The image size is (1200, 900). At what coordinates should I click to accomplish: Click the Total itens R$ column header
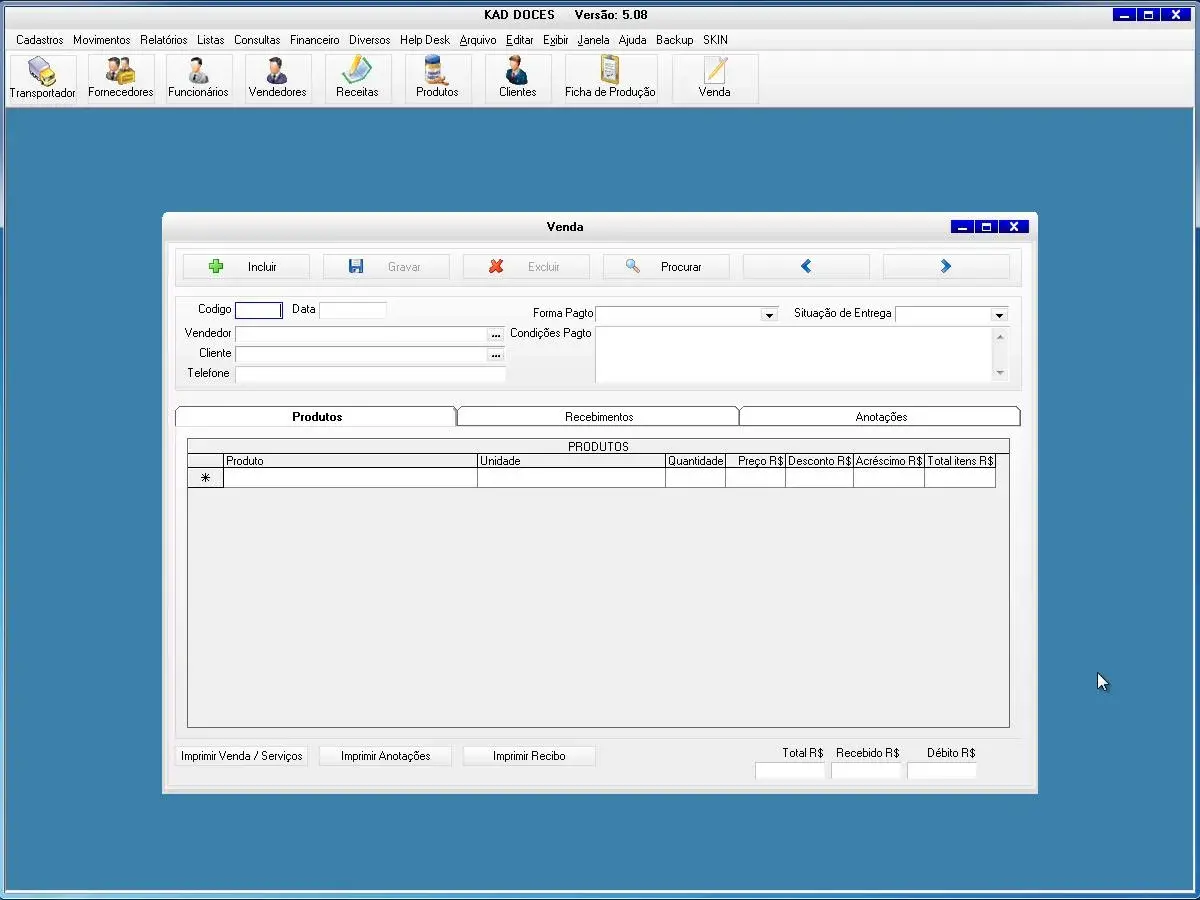pyautogui.click(x=960, y=461)
